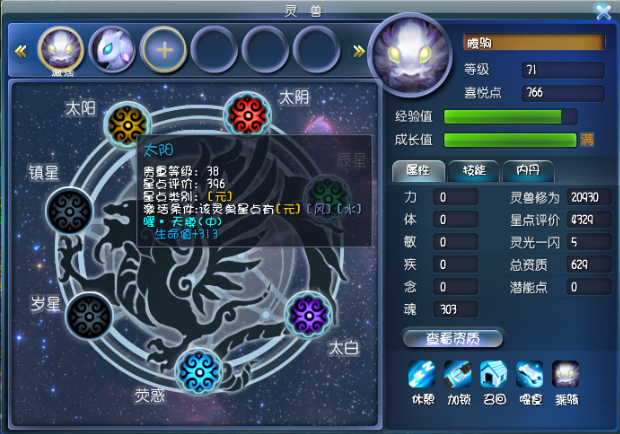Select the 召回 recall house icon
This screenshot has width=620, height=434.
[x=493, y=374]
